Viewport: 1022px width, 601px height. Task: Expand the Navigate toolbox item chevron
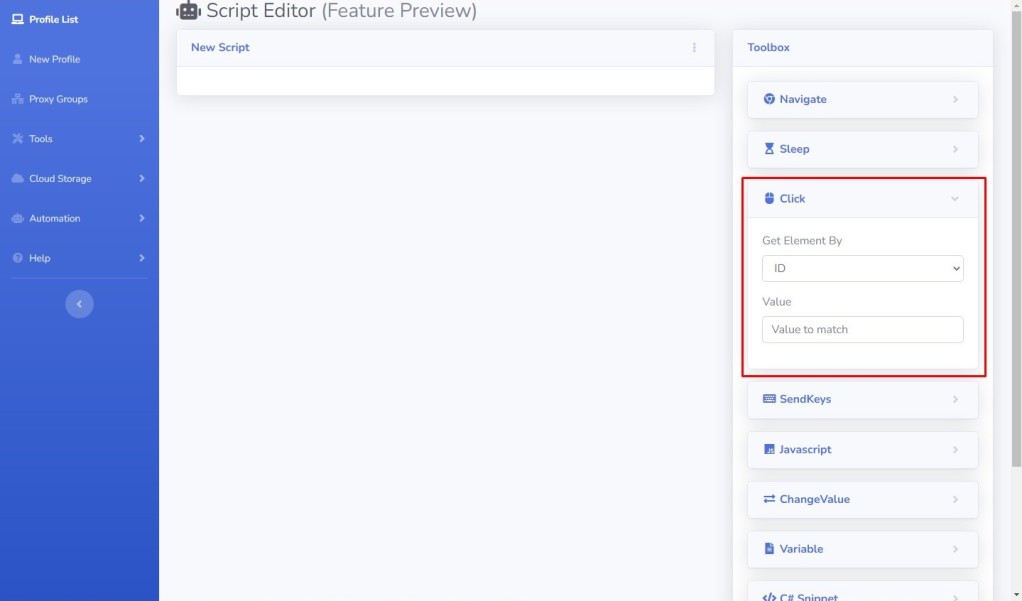coord(955,100)
